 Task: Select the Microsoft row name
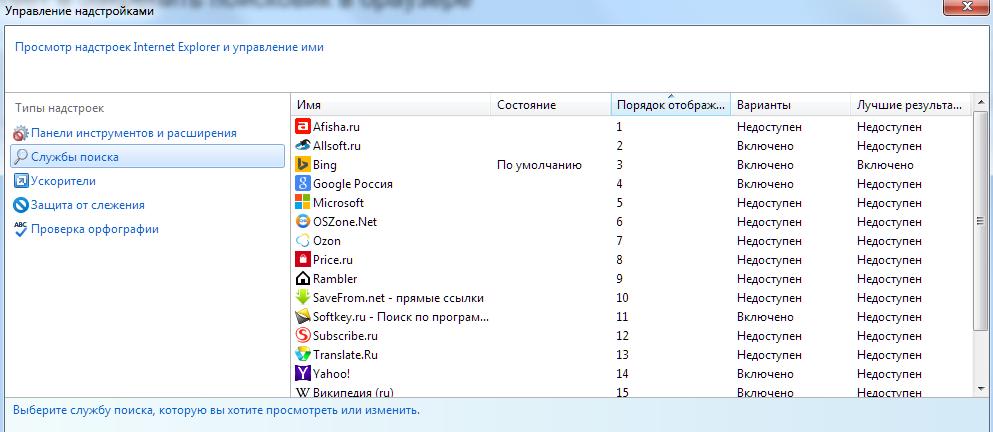coord(338,203)
